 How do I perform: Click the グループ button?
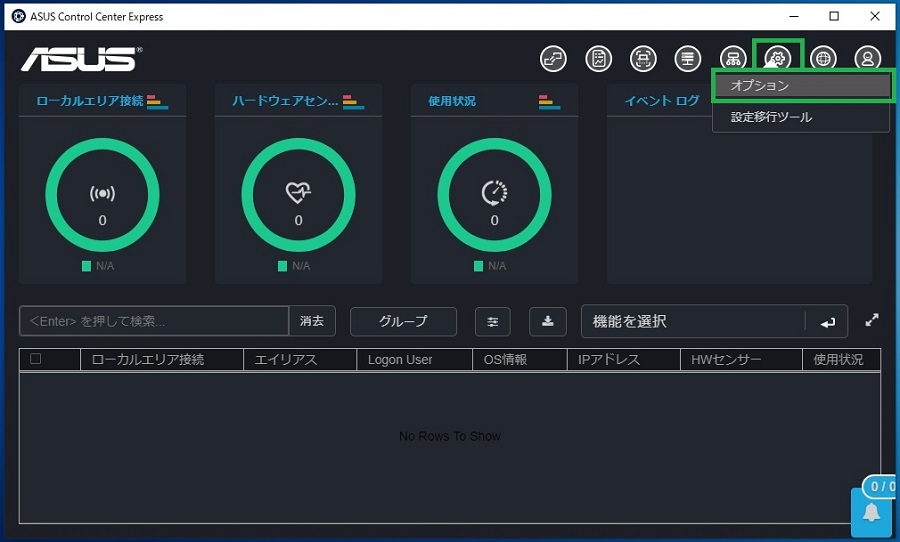click(403, 321)
